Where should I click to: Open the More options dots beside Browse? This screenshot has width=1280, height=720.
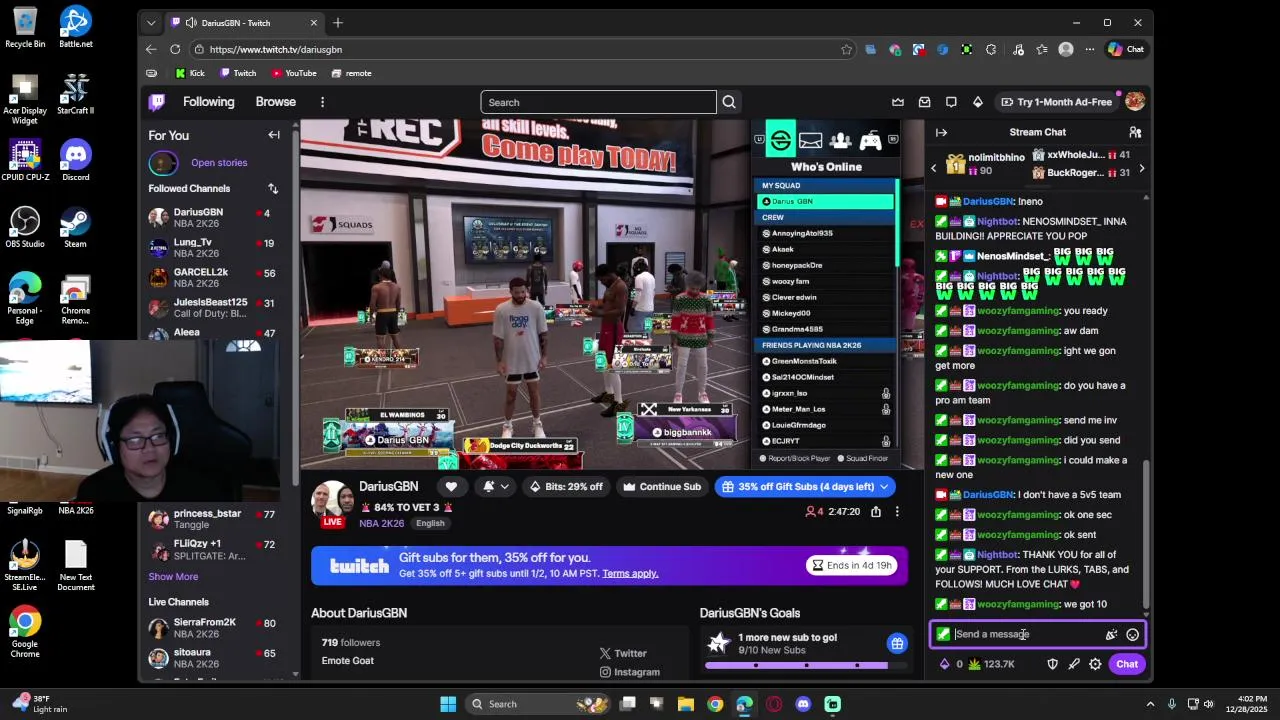click(x=322, y=102)
